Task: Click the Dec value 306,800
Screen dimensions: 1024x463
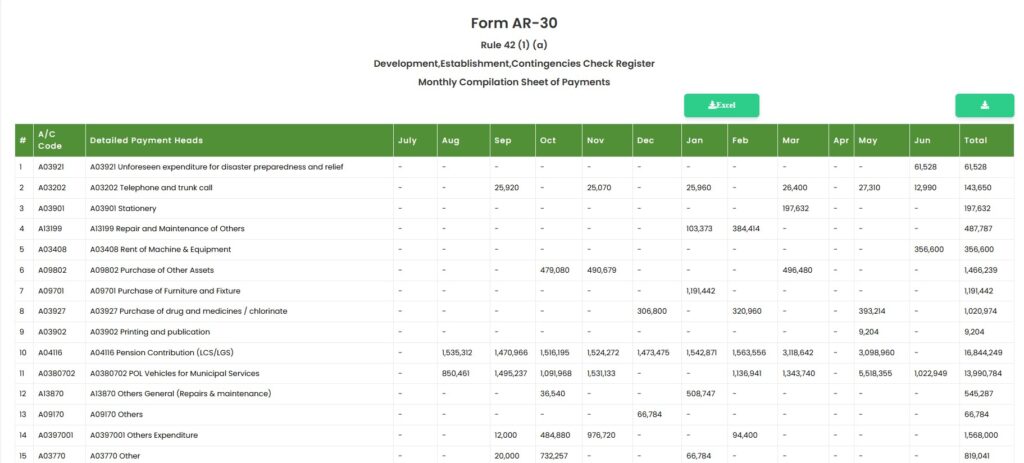Action: point(652,311)
